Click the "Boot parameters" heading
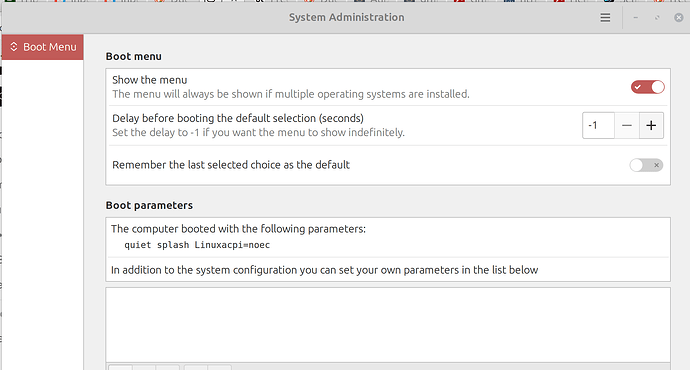This screenshot has width=690, height=370. (149, 205)
